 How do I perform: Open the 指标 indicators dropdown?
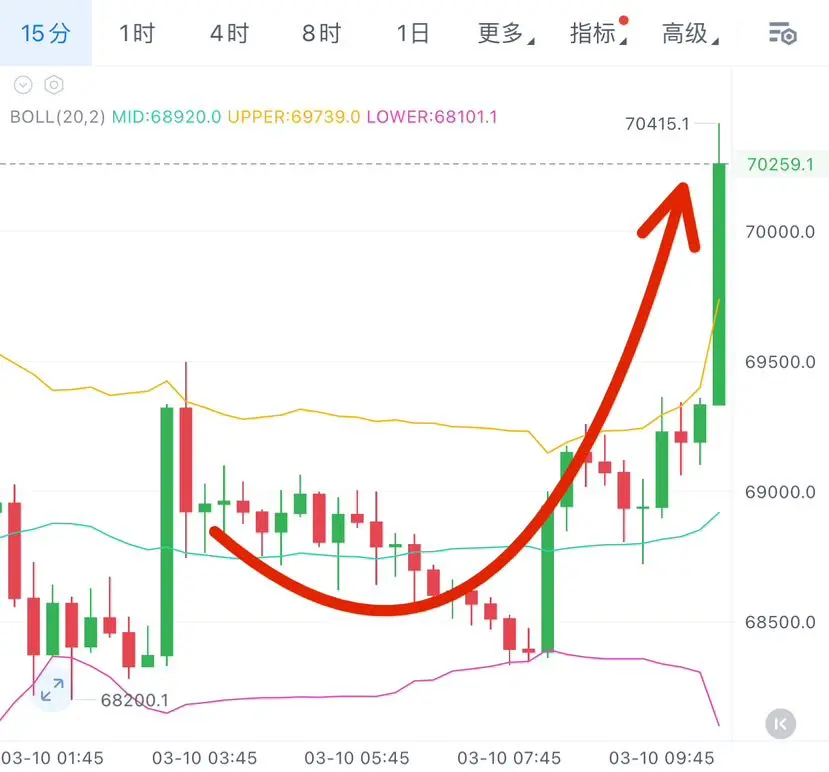(x=598, y=33)
